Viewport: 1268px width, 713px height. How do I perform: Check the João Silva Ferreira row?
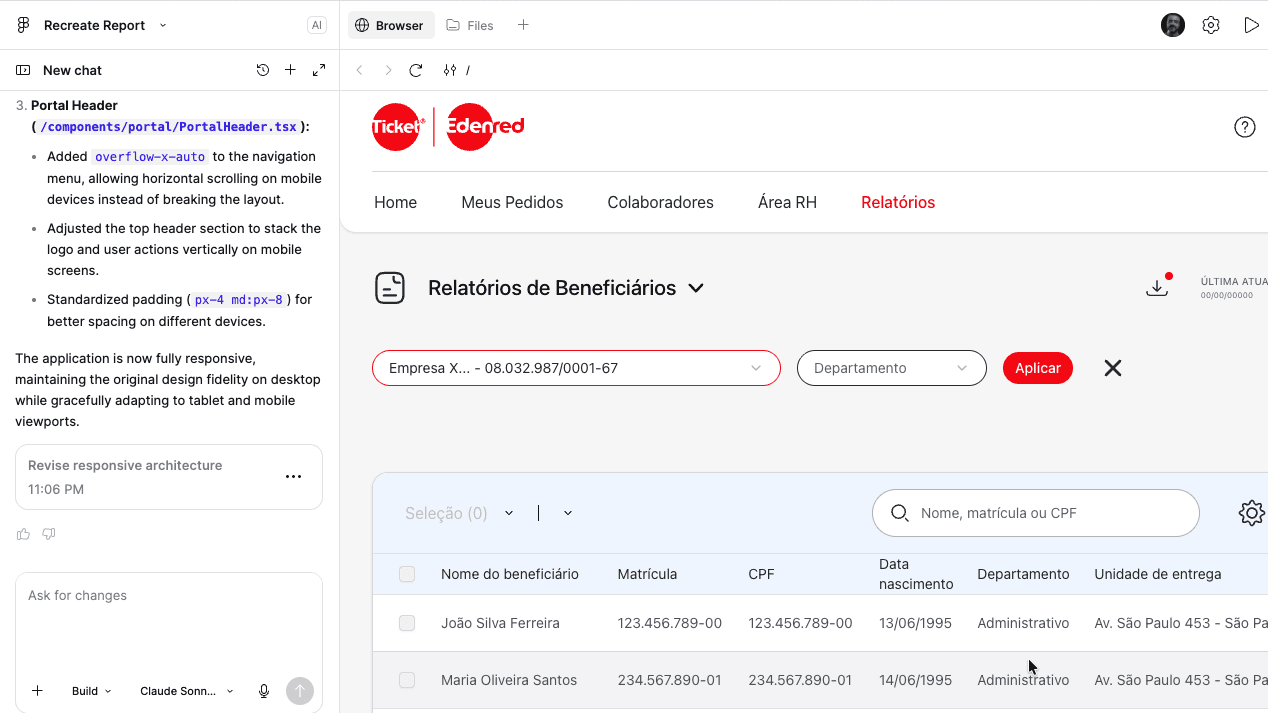point(407,623)
